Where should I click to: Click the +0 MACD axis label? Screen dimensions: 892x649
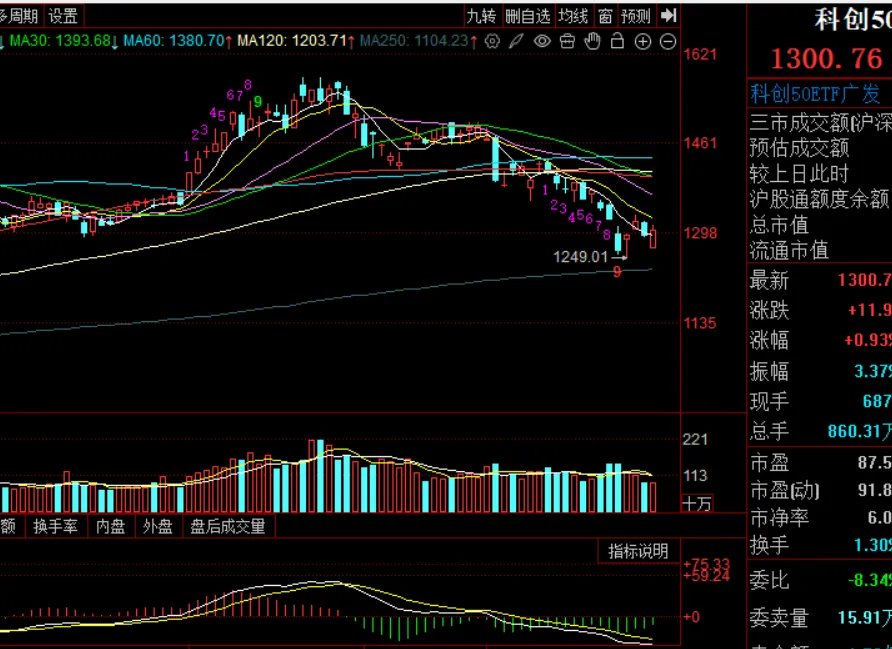tap(692, 617)
